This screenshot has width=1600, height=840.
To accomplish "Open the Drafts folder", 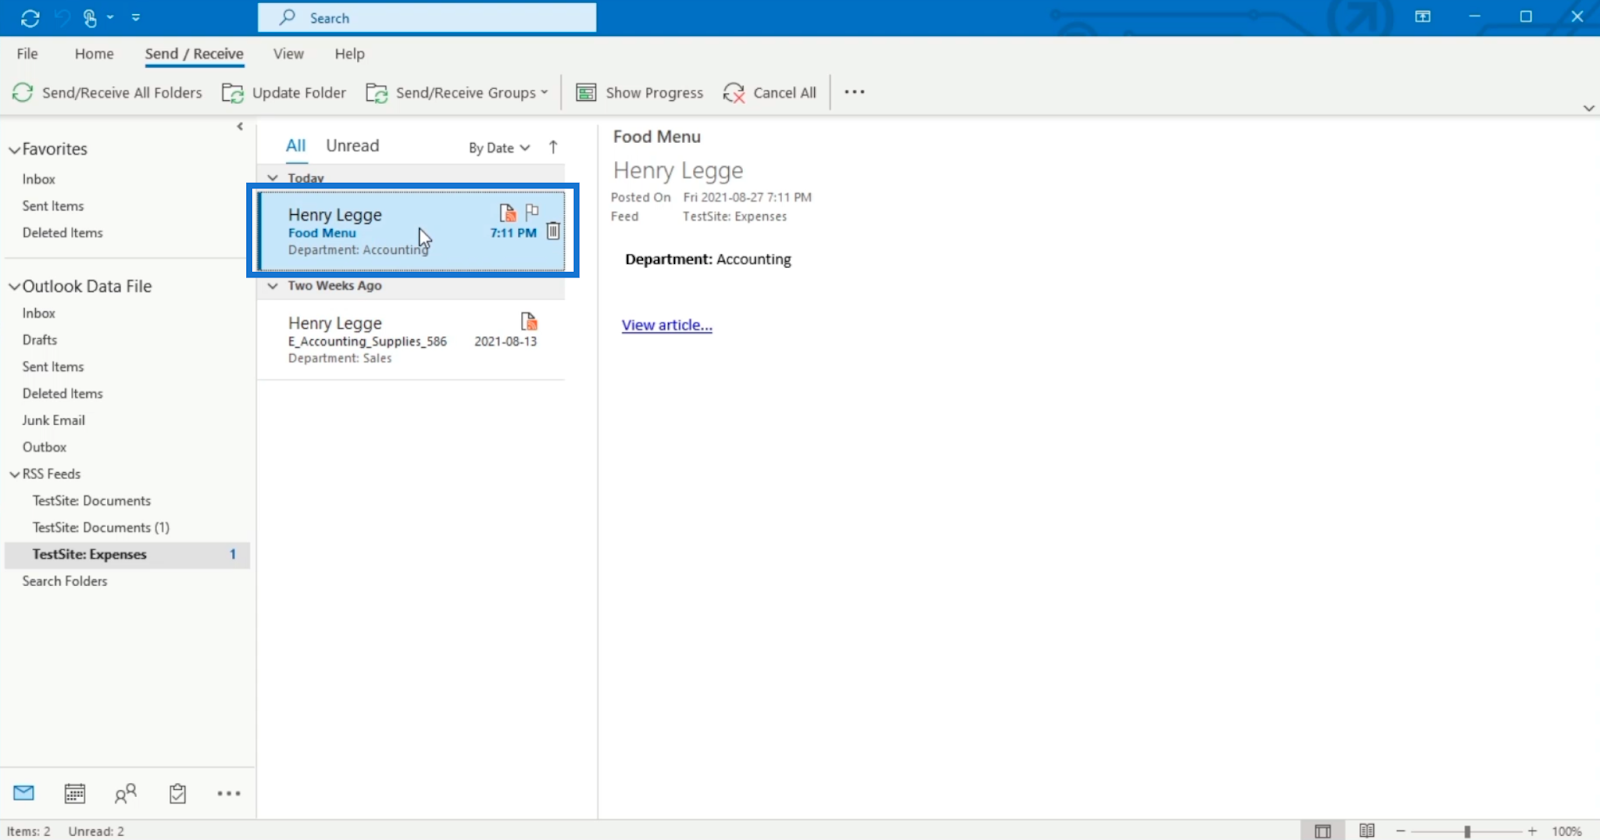I will point(40,340).
